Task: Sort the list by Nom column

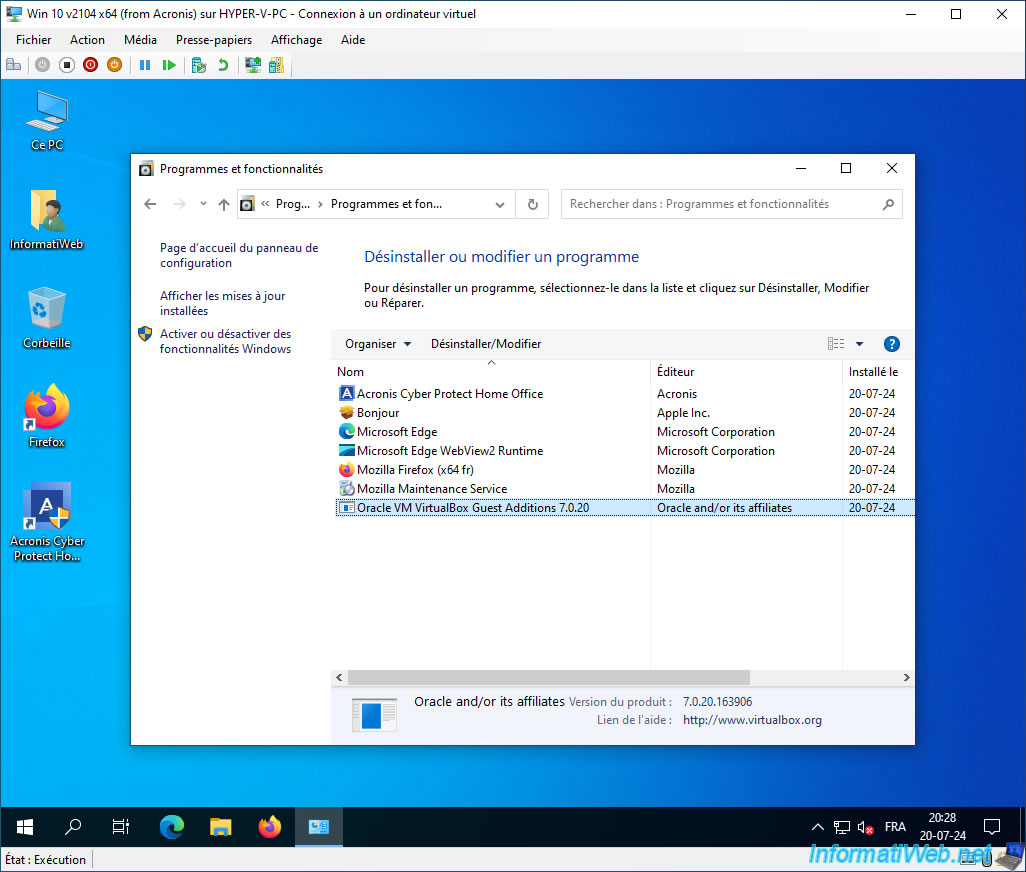Action: [491, 372]
